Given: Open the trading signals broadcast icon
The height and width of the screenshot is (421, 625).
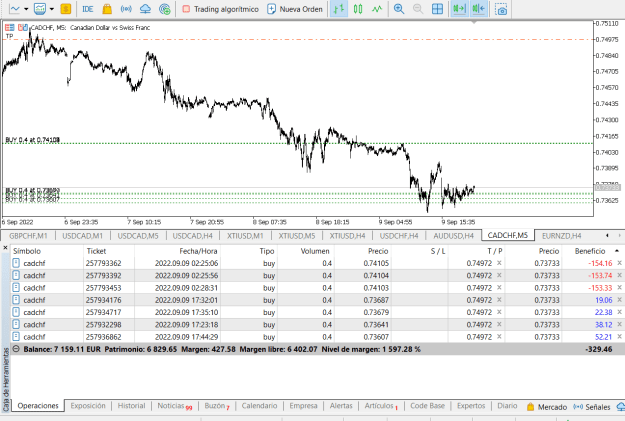Looking at the screenshot, I should [126, 9].
